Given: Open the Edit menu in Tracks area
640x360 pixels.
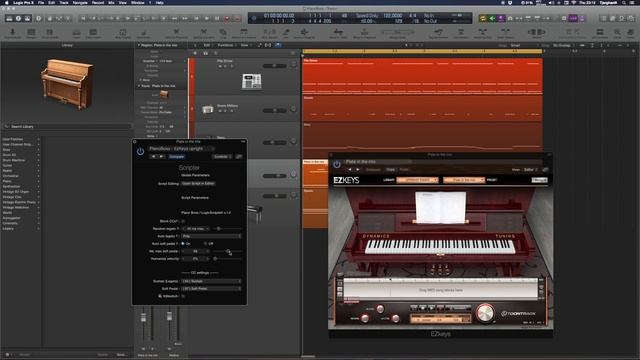Looking at the screenshot, I should [207, 45].
